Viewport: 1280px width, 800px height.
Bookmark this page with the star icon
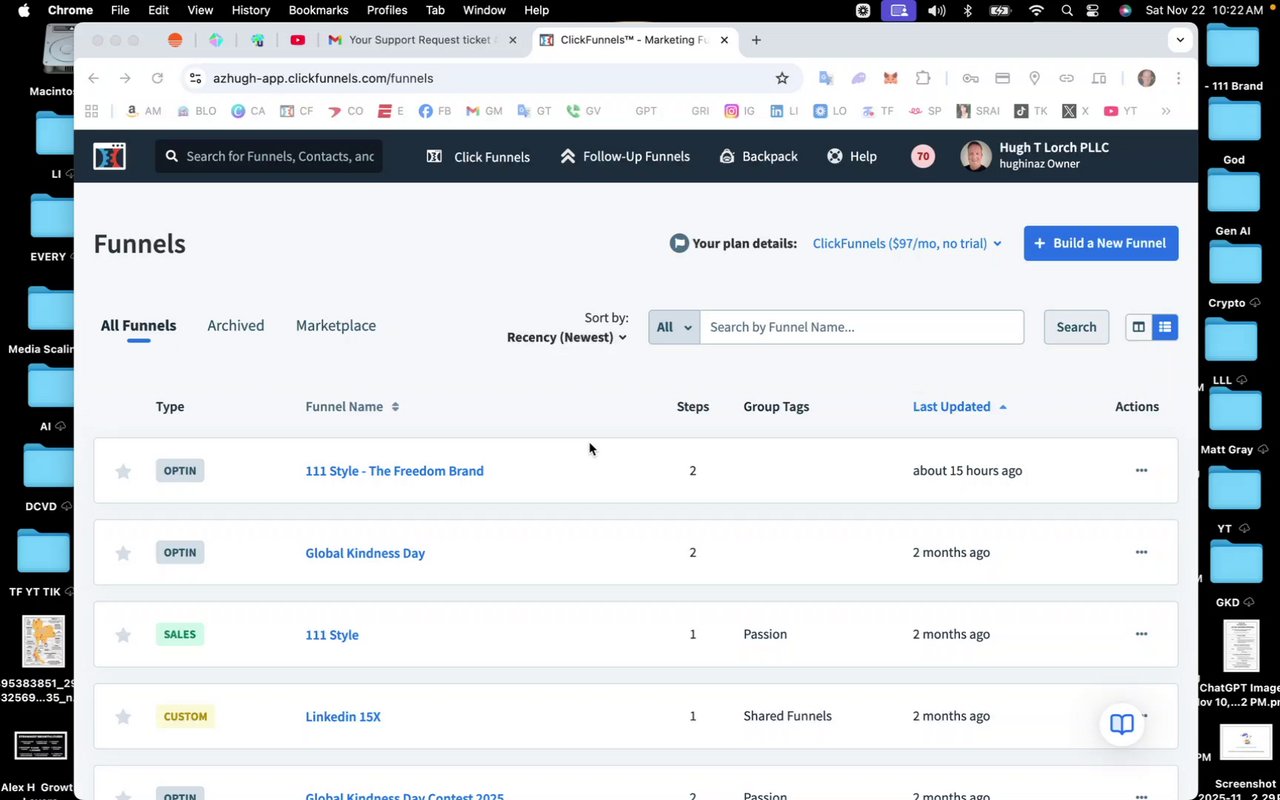[x=782, y=78]
